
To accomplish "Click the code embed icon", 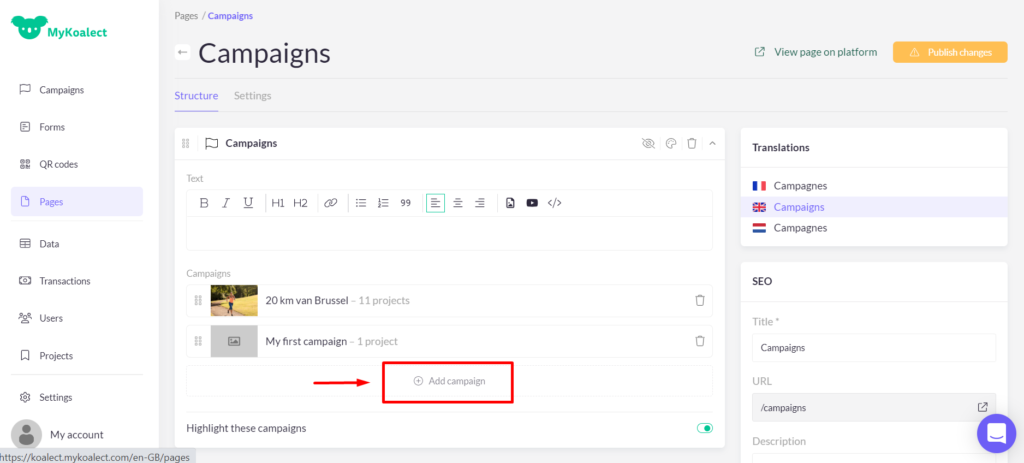I will 555,203.
